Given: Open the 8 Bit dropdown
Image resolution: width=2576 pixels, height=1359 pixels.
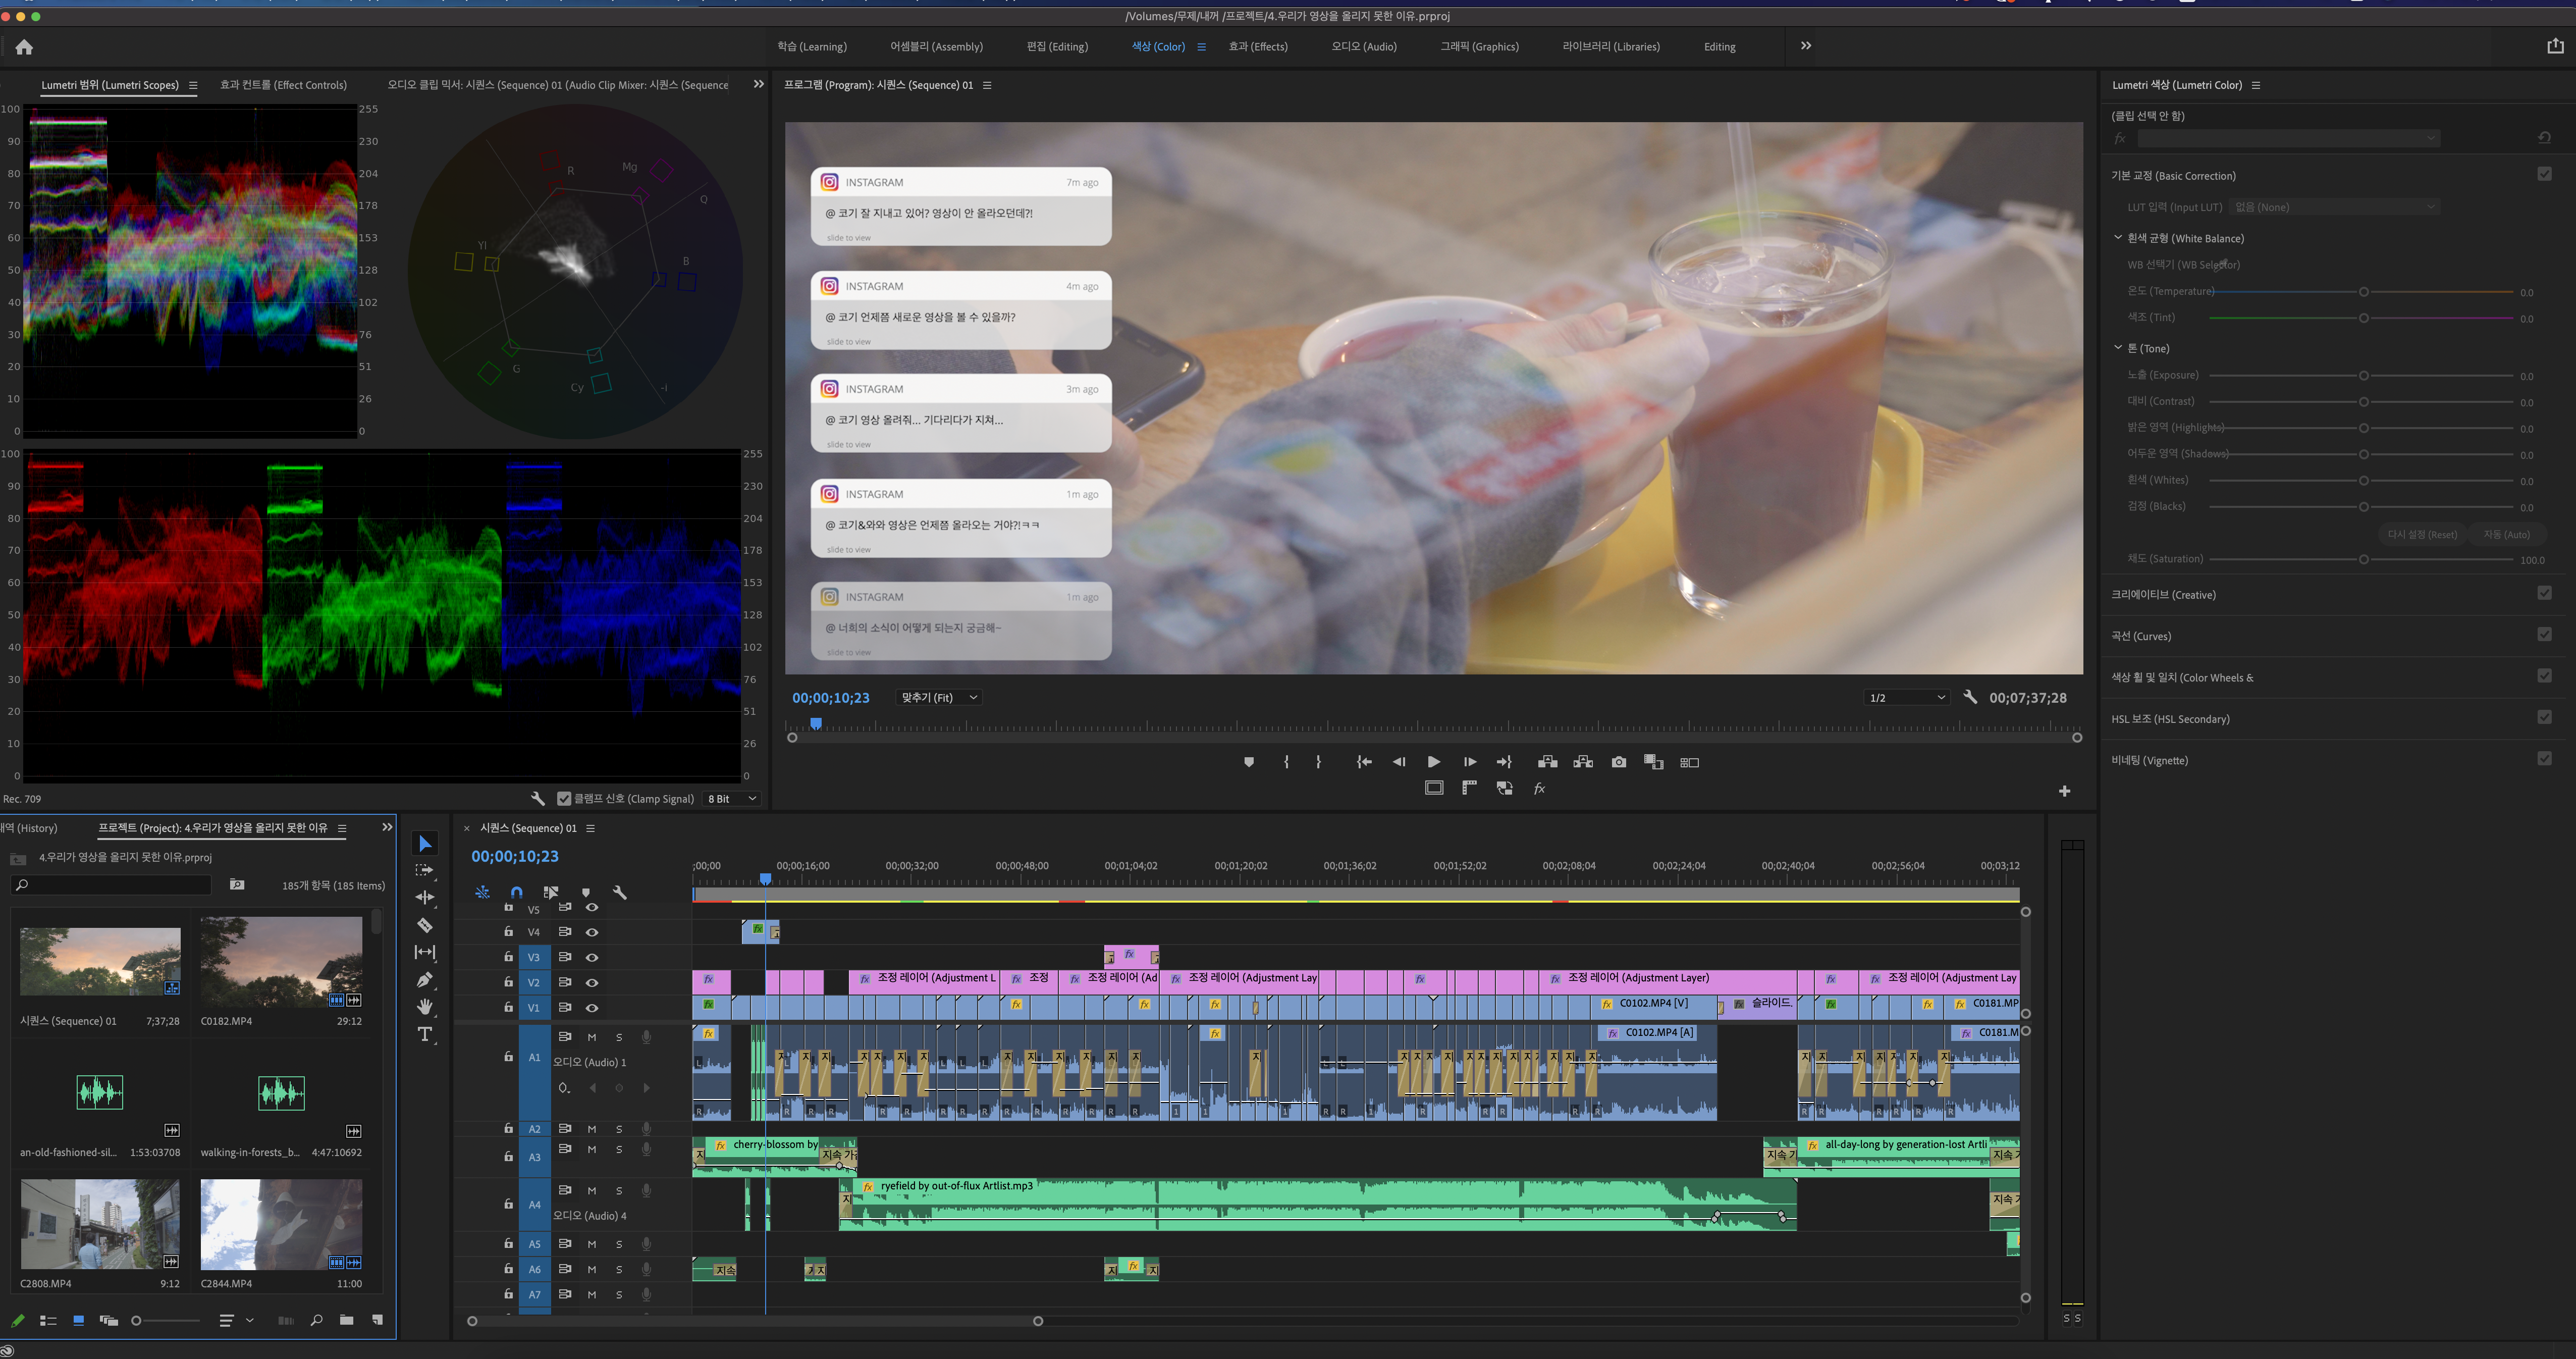Looking at the screenshot, I should [x=733, y=798].
